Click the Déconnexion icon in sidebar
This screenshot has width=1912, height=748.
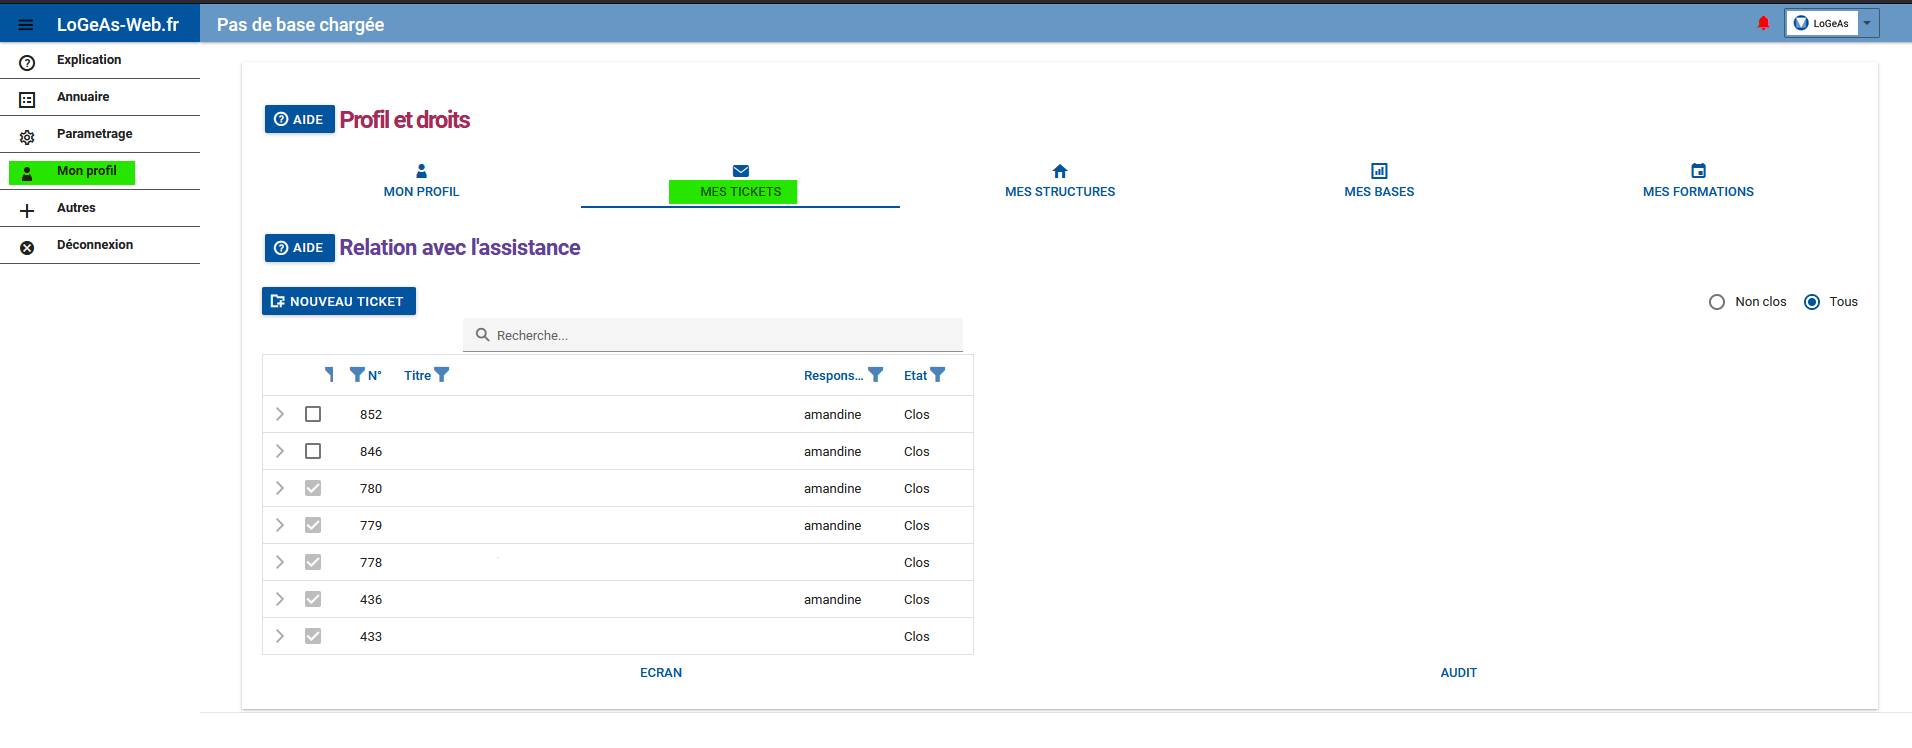pyautogui.click(x=27, y=248)
